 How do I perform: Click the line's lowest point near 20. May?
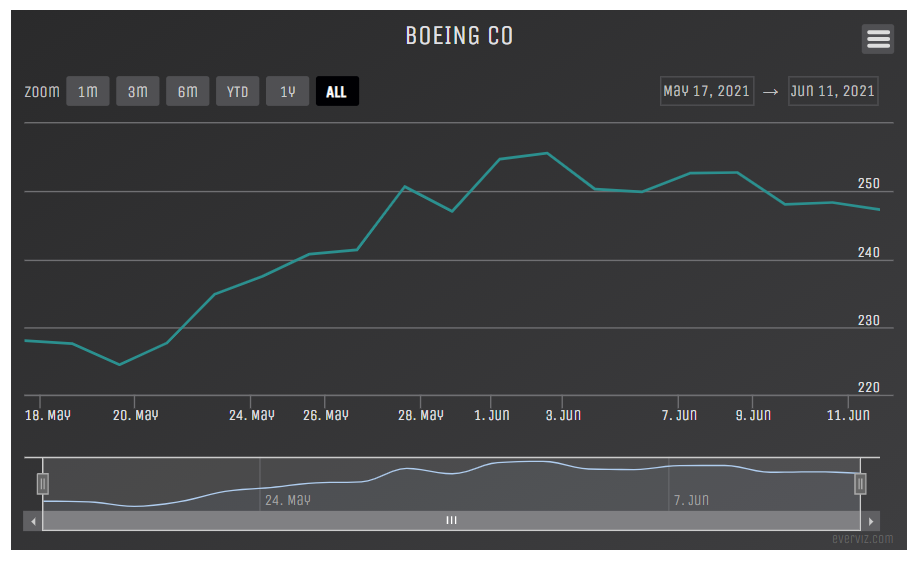pyautogui.click(x=119, y=365)
